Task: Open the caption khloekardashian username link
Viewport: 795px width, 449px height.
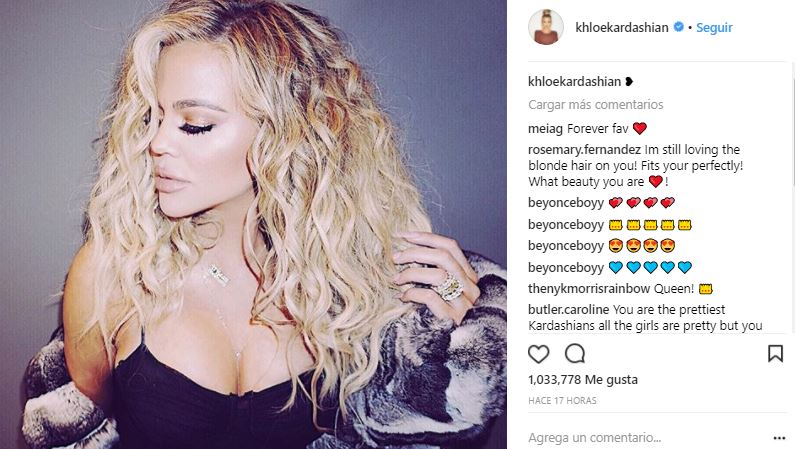Action: point(574,82)
